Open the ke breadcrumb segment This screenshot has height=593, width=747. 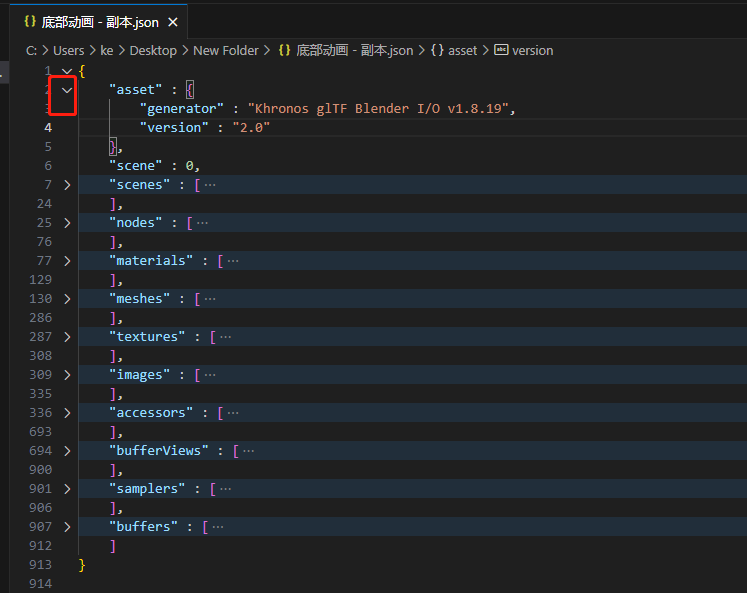point(107,50)
